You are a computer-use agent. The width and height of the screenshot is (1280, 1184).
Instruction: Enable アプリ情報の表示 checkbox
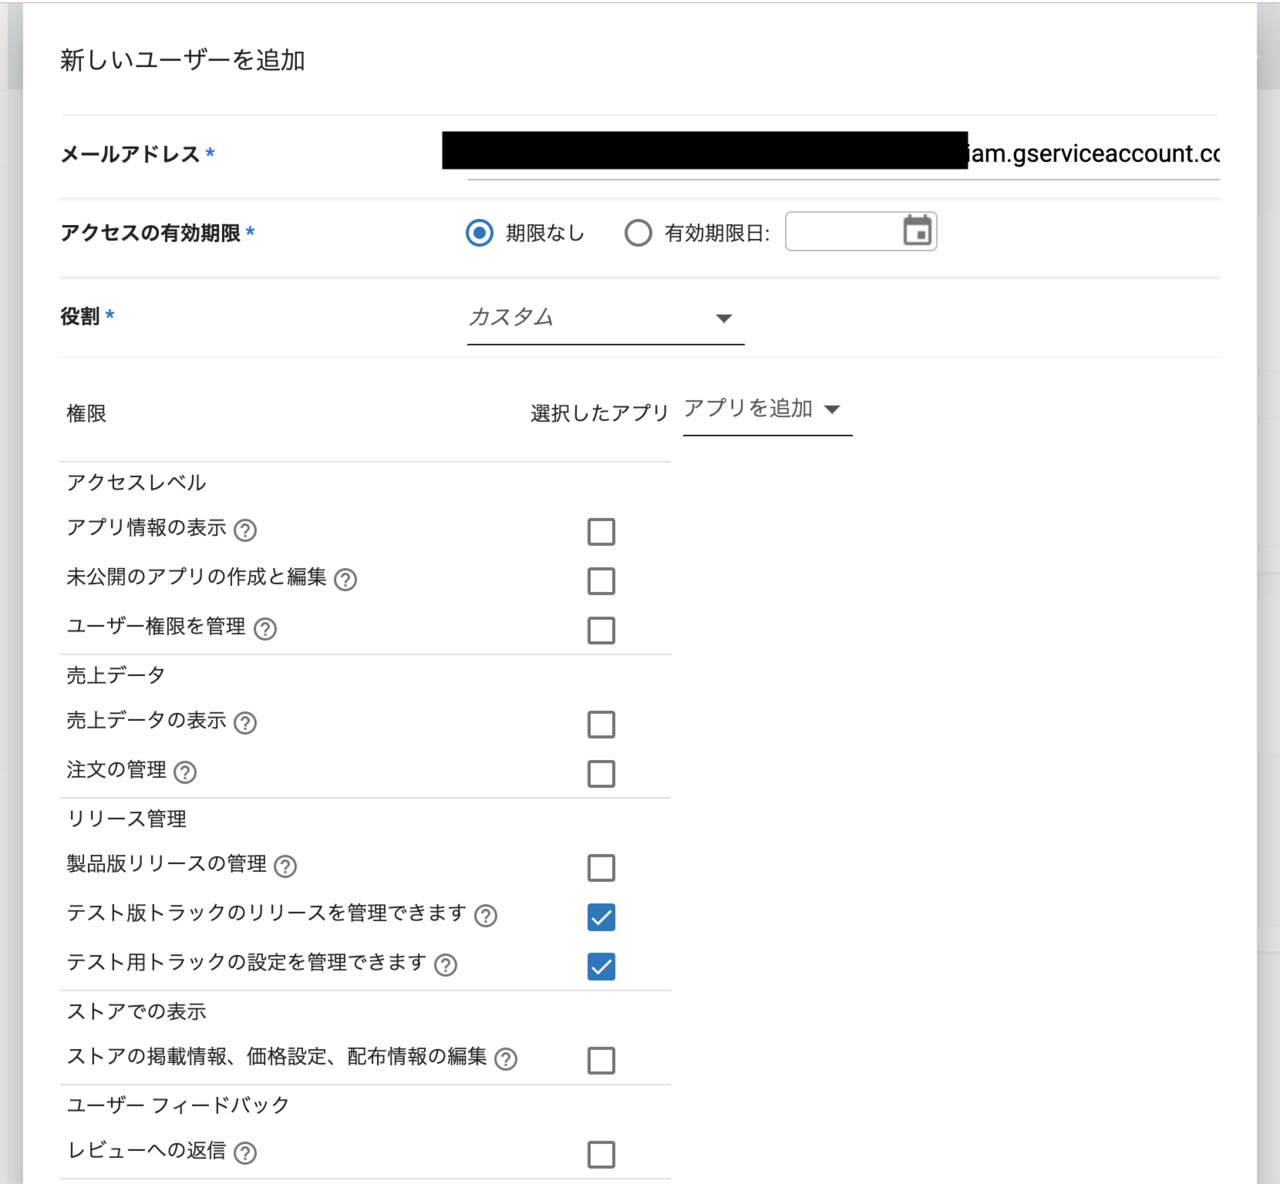point(601,531)
